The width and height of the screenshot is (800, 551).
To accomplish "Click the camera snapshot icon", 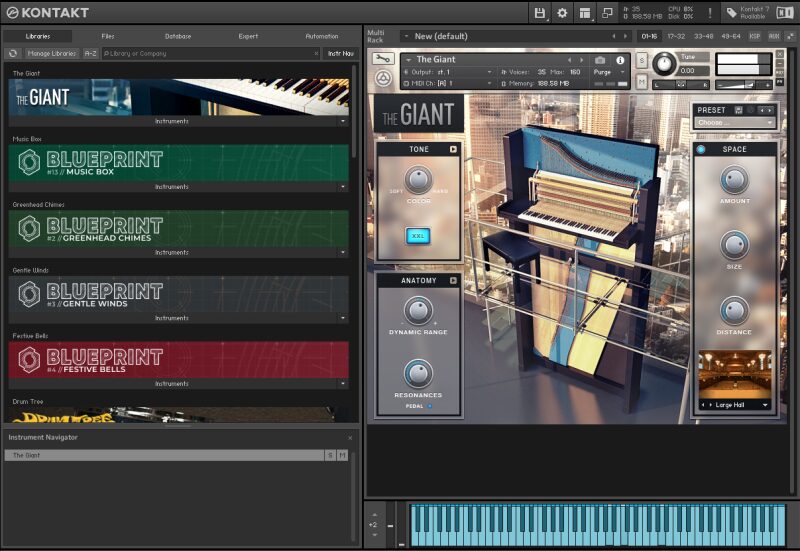I will coord(600,60).
